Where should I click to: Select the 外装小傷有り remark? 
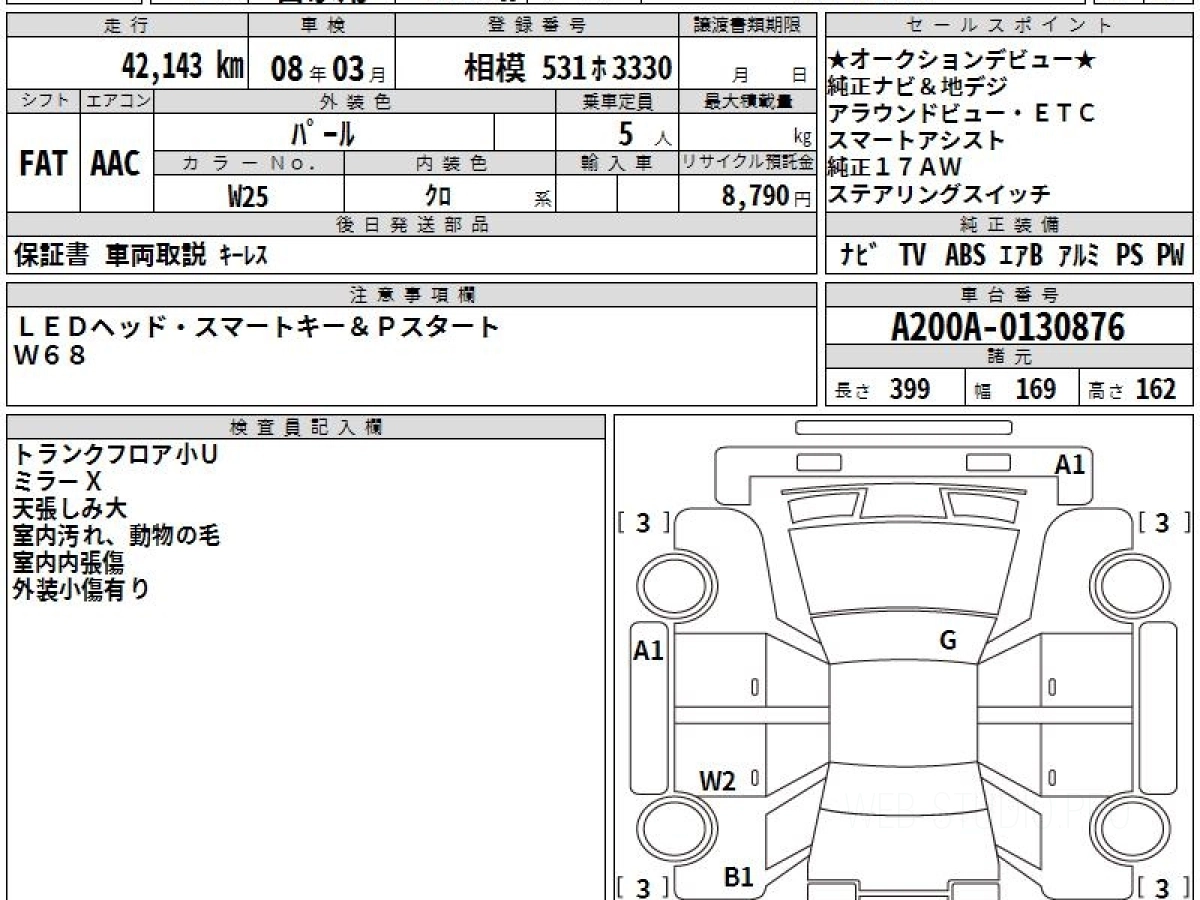[x=81, y=589]
